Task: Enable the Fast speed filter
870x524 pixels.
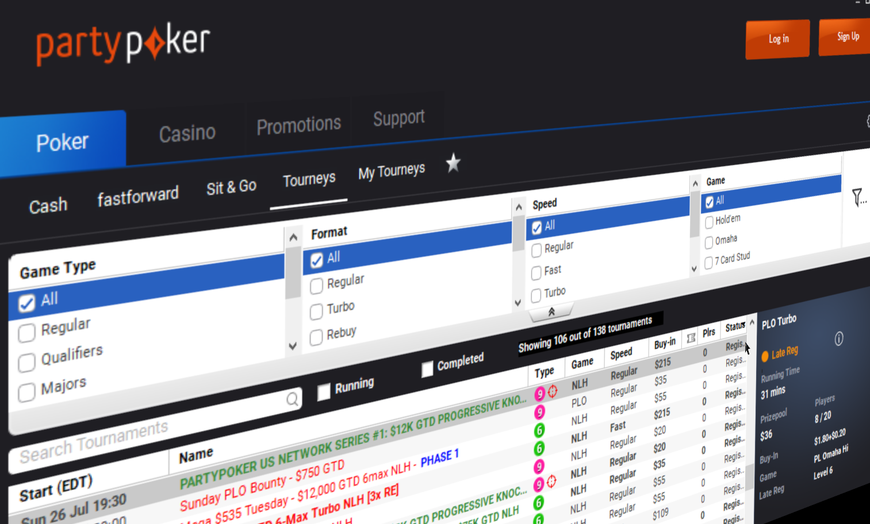Action: [x=536, y=273]
